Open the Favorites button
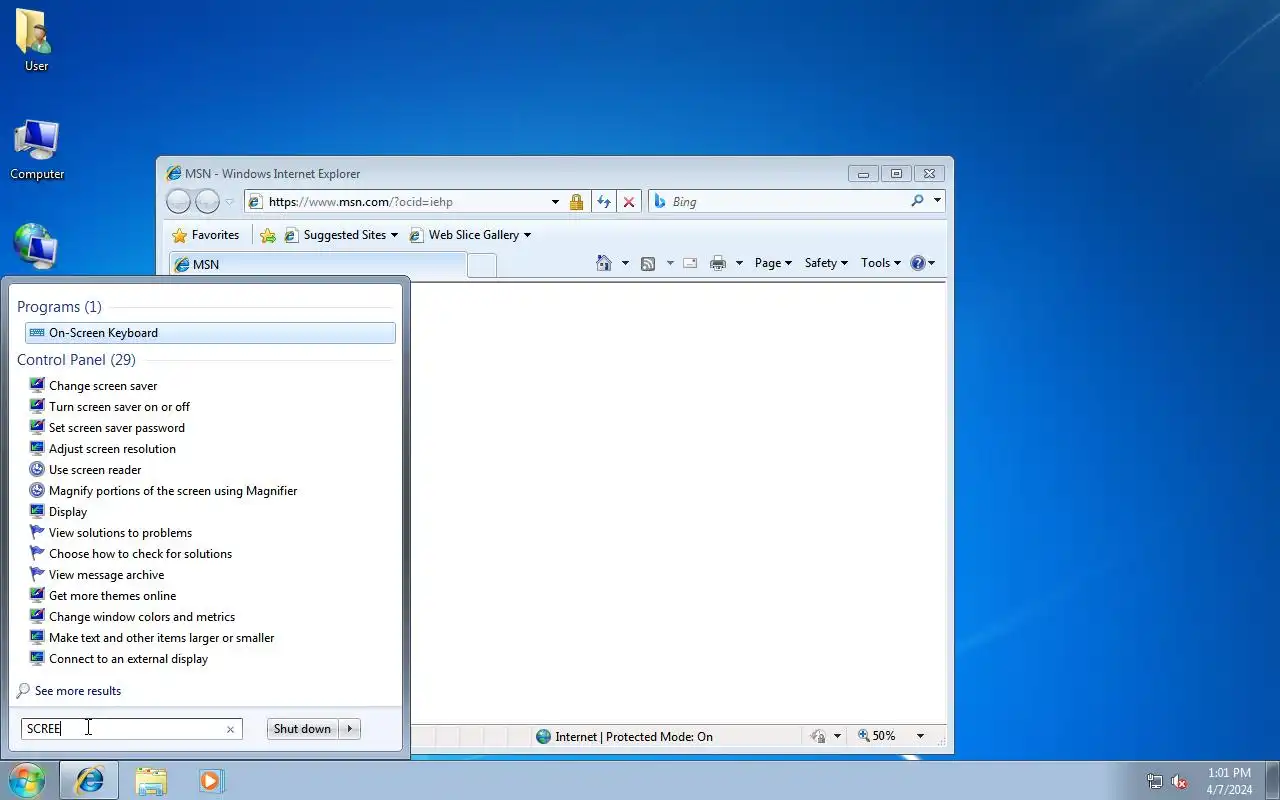This screenshot has width=1280, height=800. (206, 235)
